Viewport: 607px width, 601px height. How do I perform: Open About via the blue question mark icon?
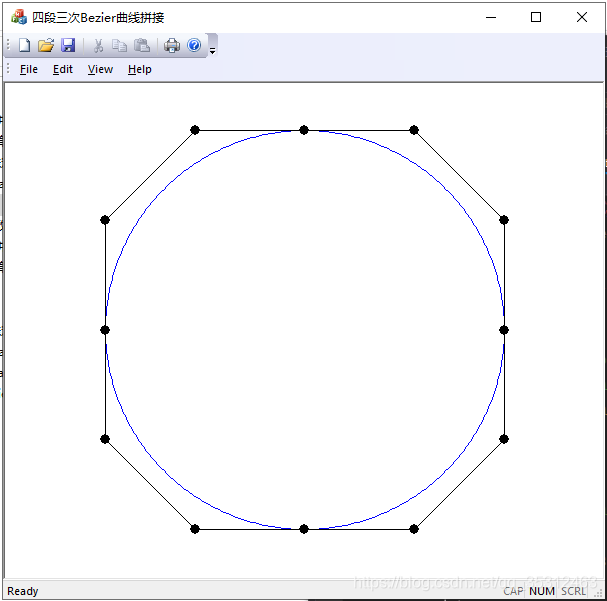point(194,45)
